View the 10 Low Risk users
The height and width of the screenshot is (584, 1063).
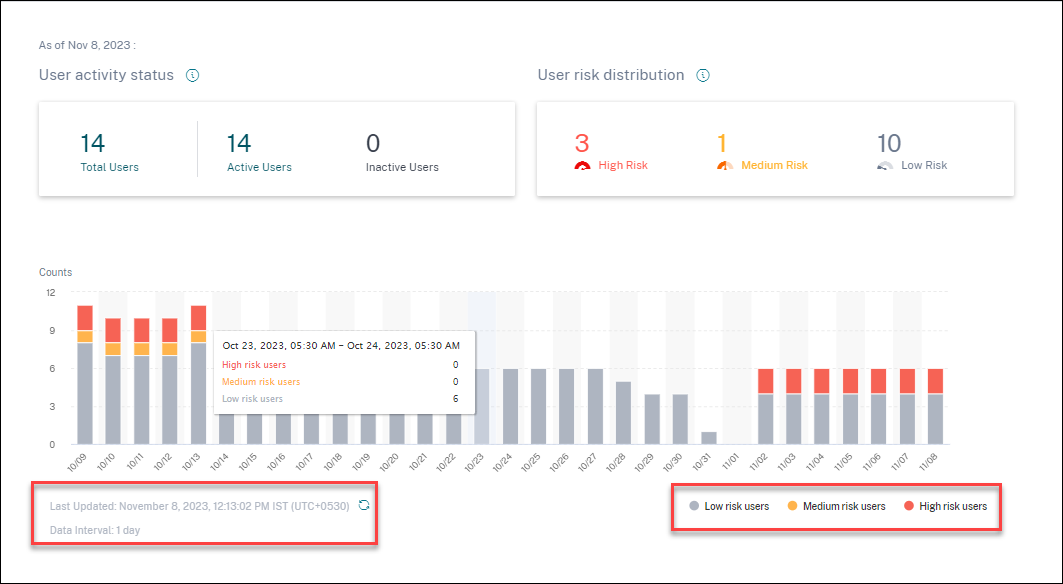(888, 144)
